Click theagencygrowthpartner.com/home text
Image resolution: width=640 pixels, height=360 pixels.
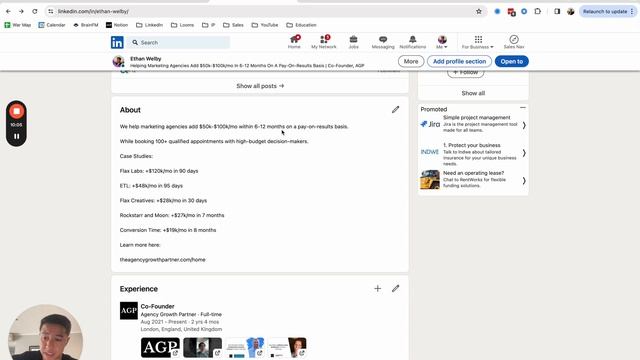162,260
